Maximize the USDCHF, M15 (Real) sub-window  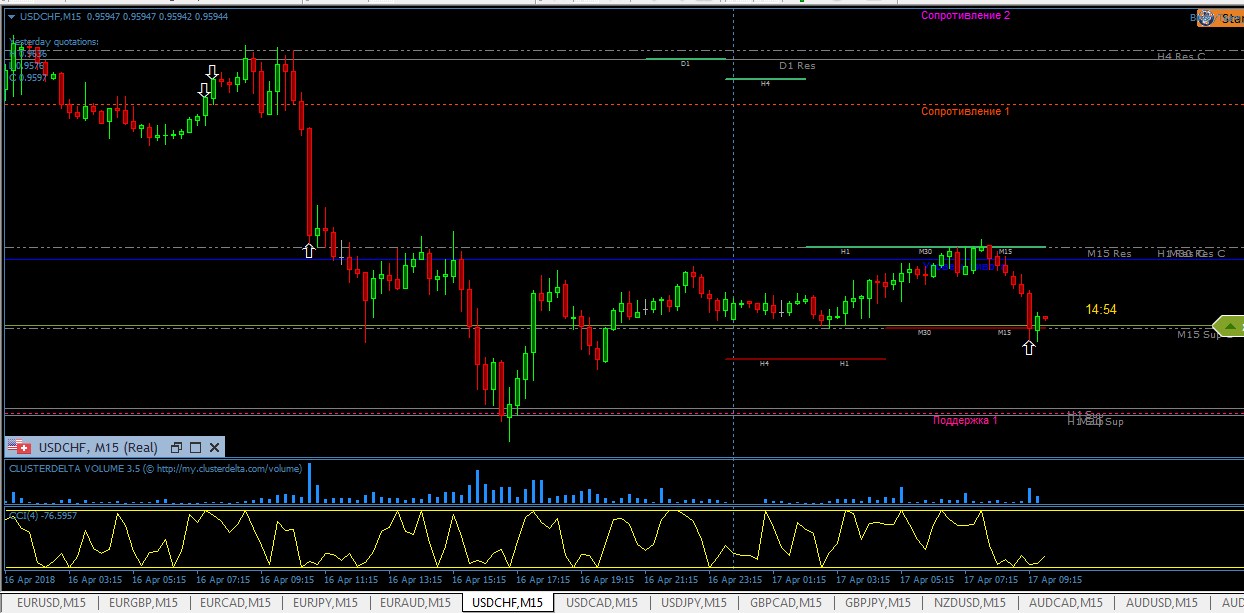coord(196,447)
